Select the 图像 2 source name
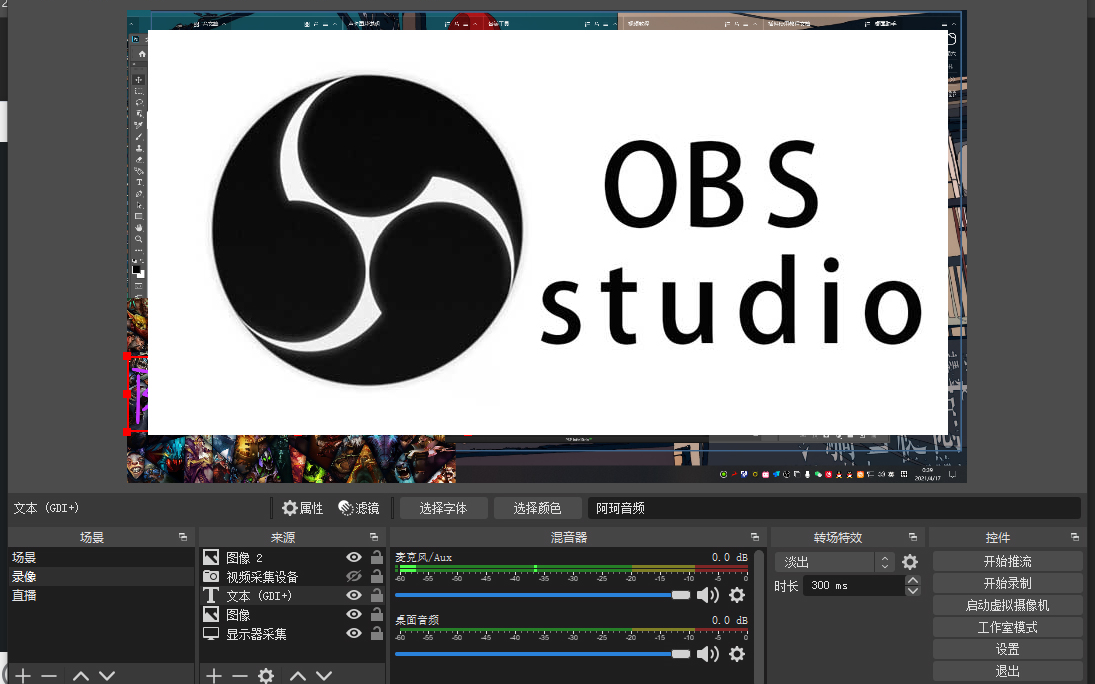This screenshot has width=1095, height=684. click(x=244, y=558)
